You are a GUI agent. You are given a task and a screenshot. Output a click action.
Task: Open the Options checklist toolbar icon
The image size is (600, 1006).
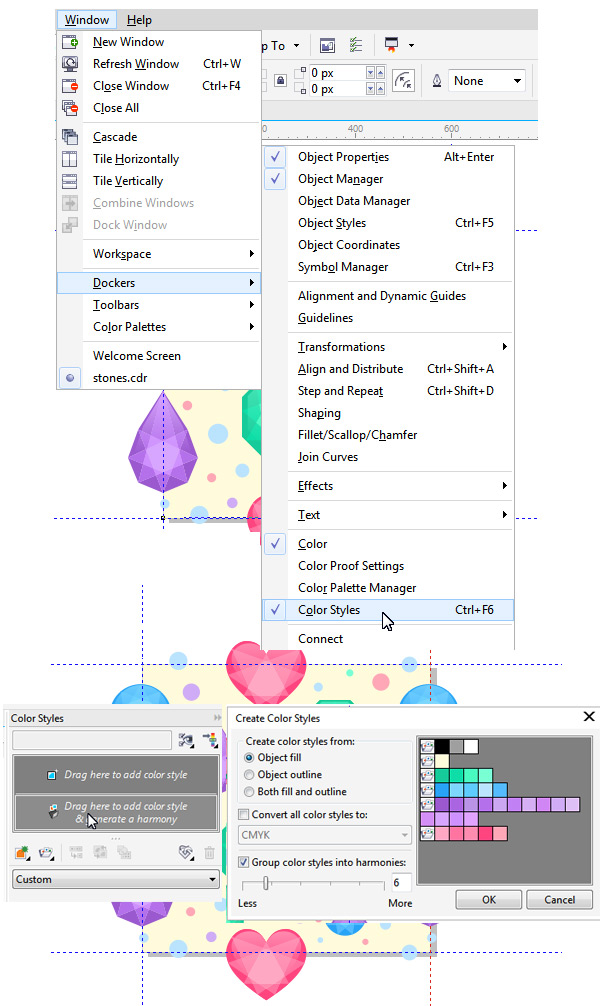tap(356, 45)
